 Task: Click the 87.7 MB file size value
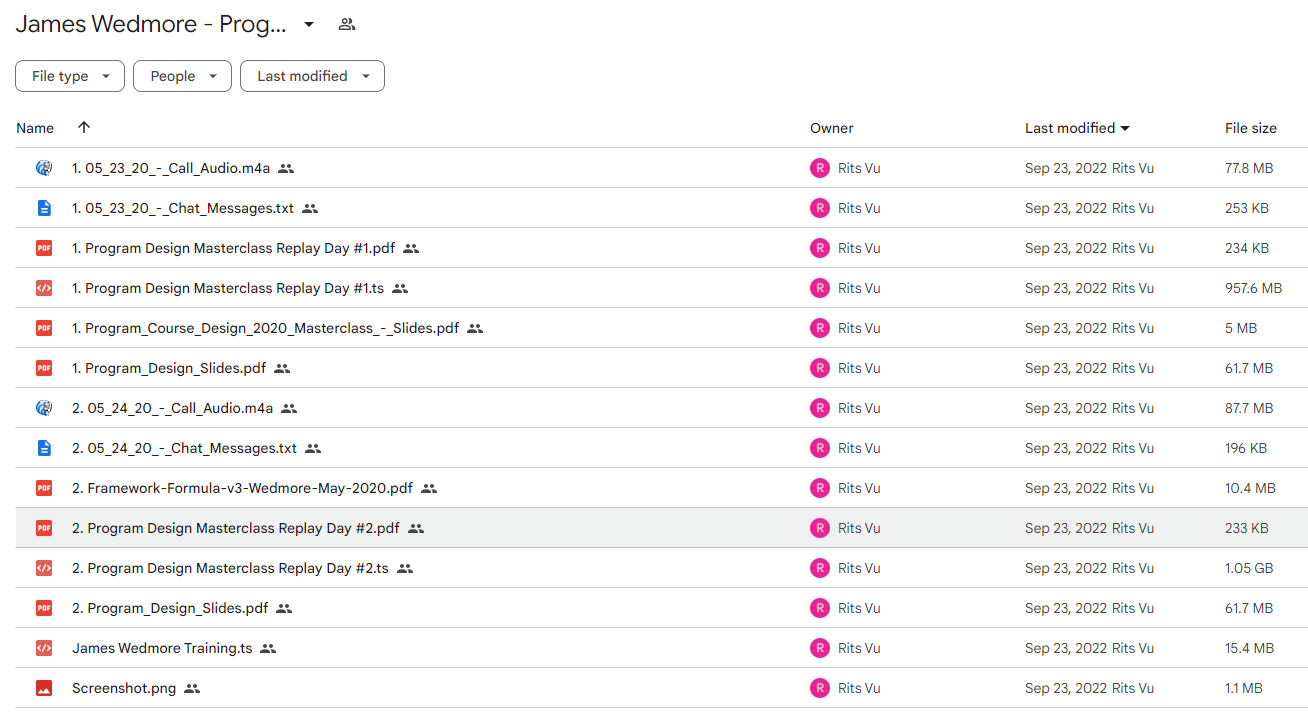(x=1249, y=408)
